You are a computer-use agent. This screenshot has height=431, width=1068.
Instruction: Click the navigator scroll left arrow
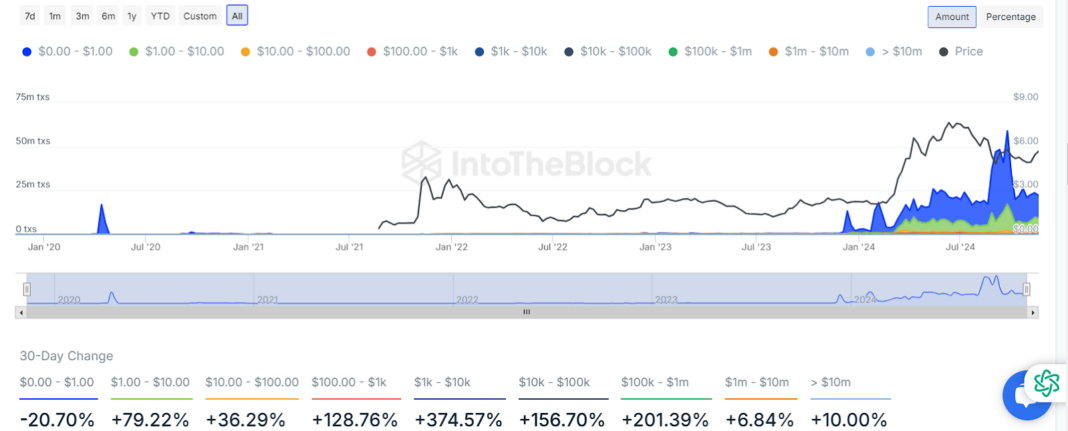(x=20, y=312)
